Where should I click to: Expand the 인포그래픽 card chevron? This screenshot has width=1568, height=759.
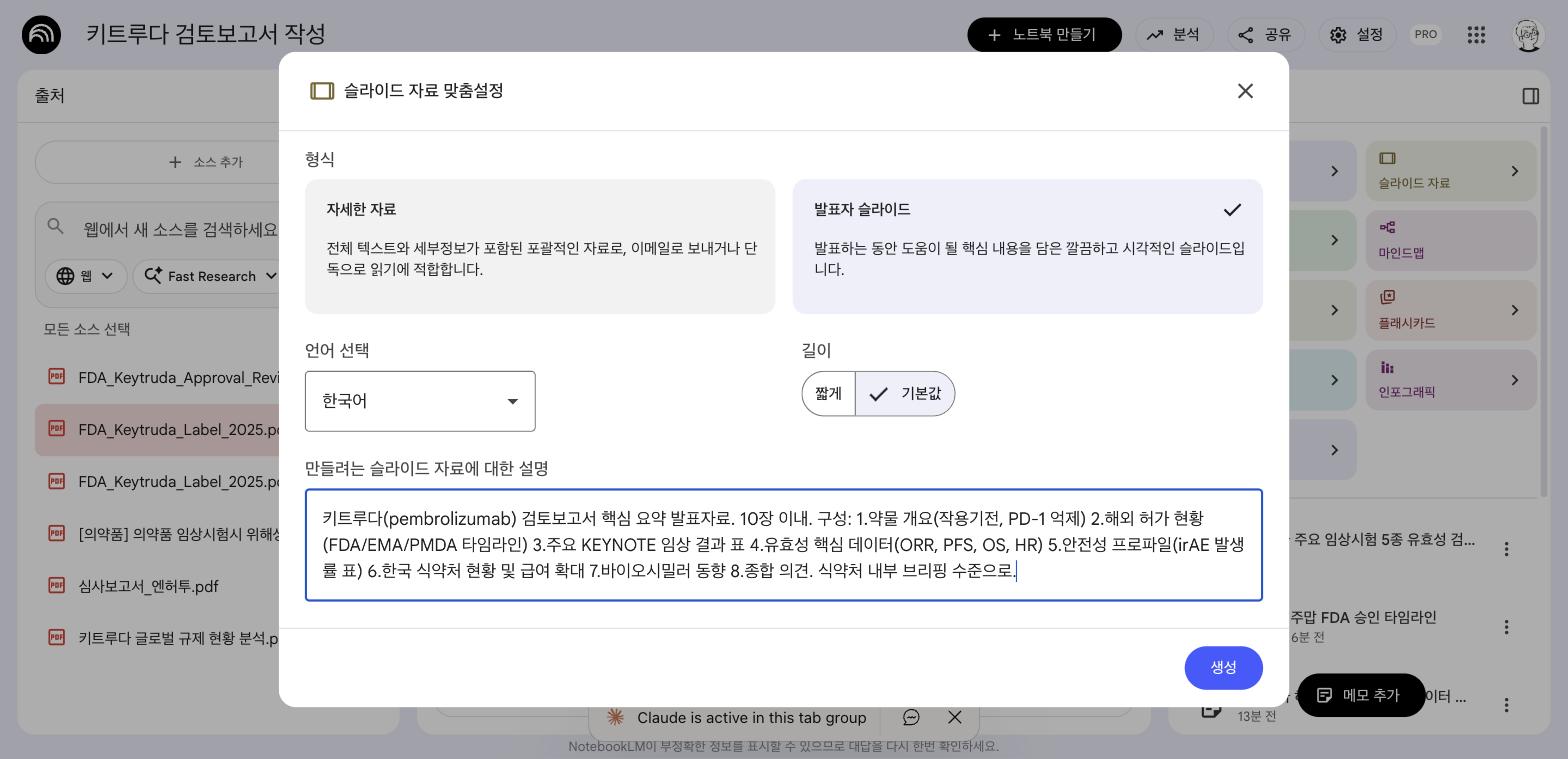pyautogui.click(x=1514, y=380)
